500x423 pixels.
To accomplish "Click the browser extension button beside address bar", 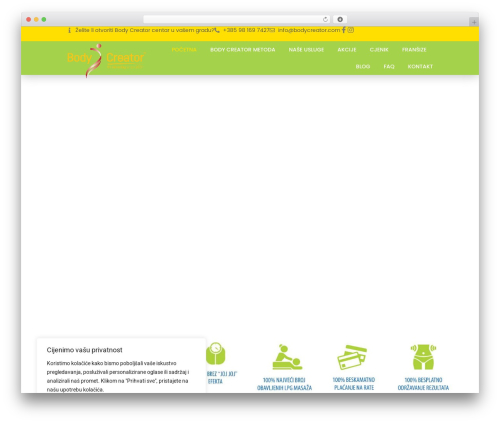I will [340, 19].
